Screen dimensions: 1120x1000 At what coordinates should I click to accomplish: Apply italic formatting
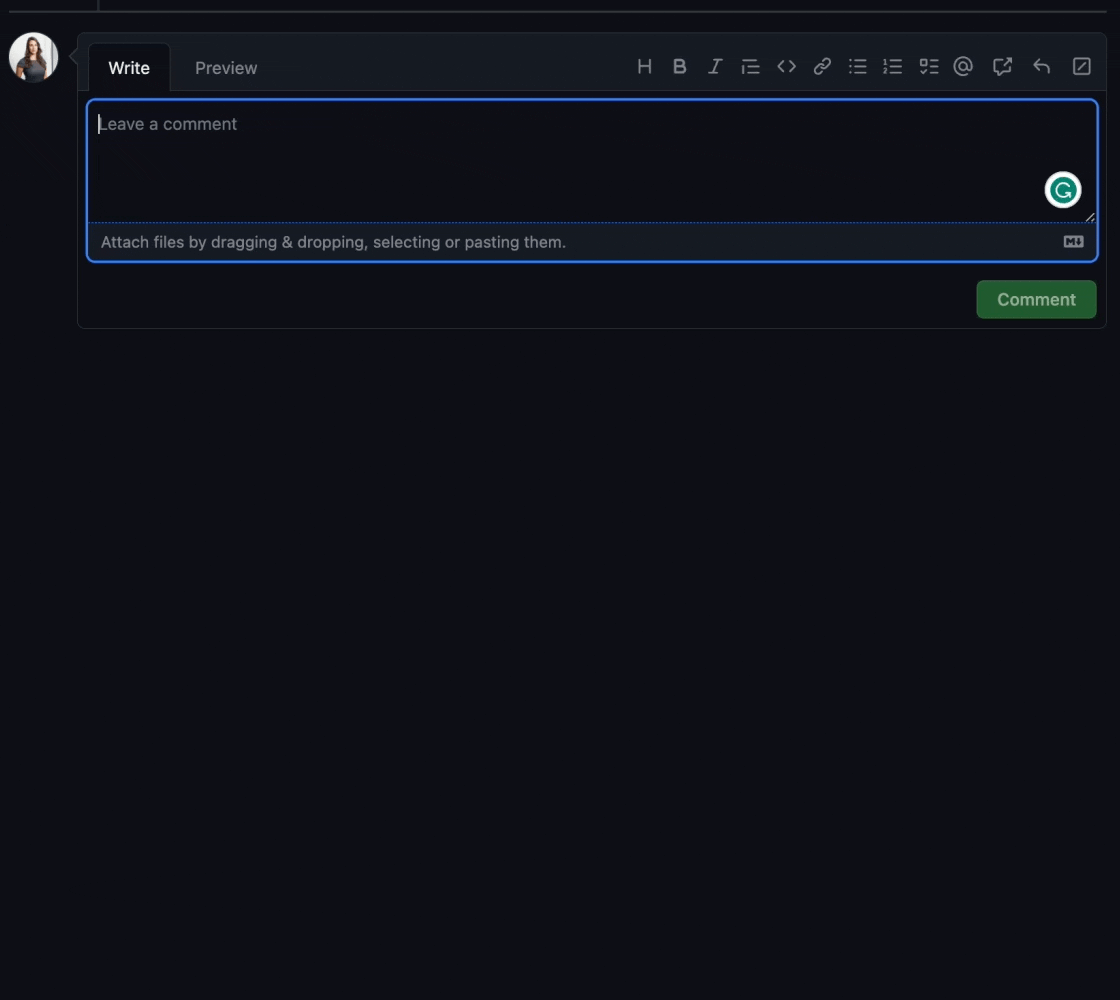pos(715,67)
